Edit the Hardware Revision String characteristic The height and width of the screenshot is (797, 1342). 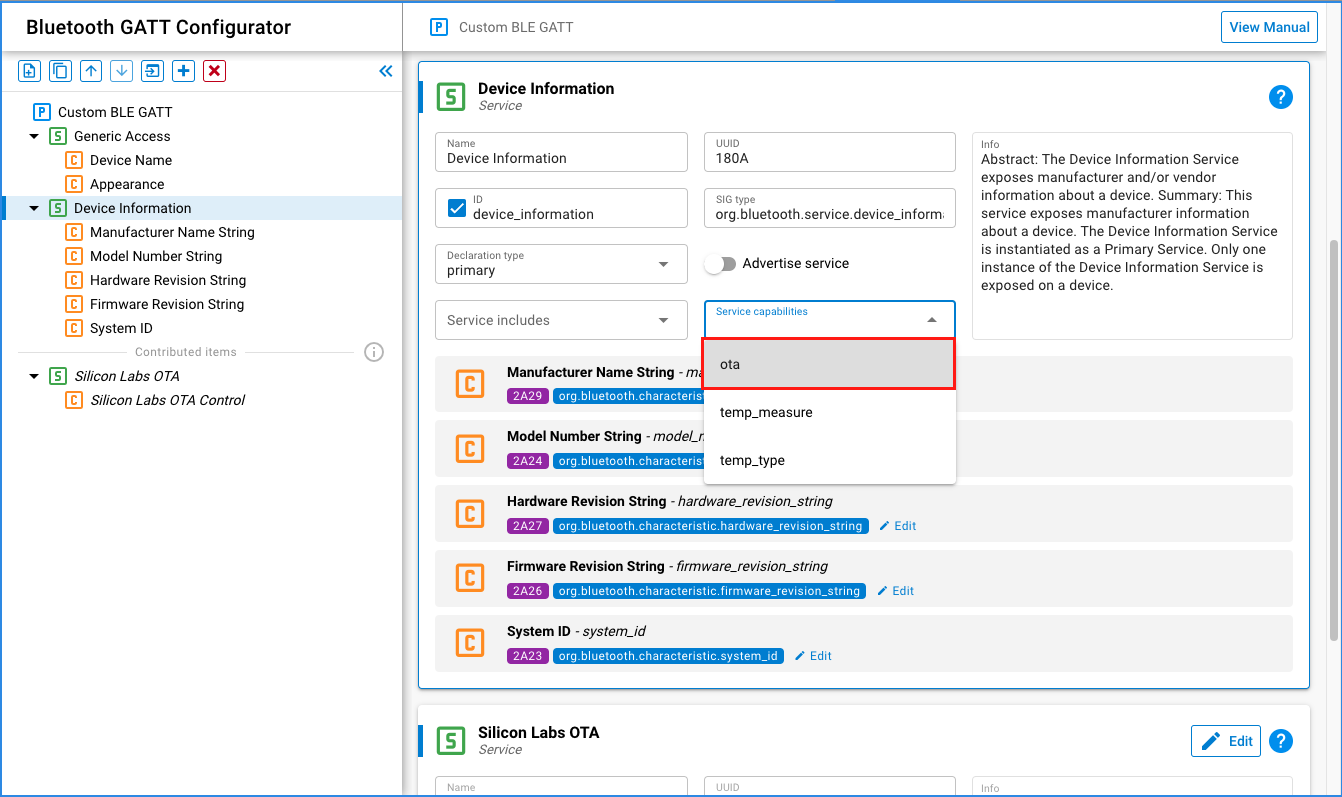(x=897, y=526)
